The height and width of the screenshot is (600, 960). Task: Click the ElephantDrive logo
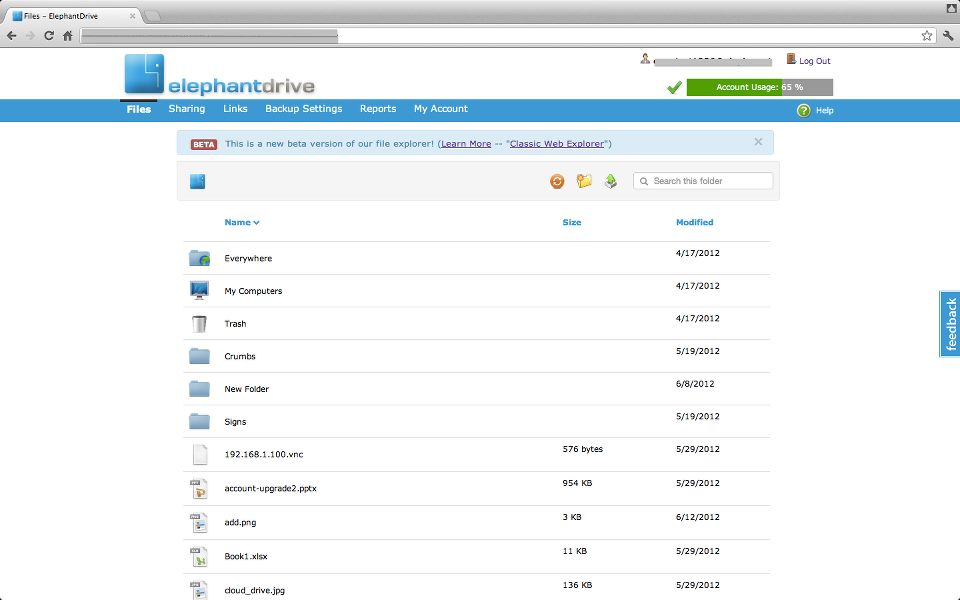point(219,75)
